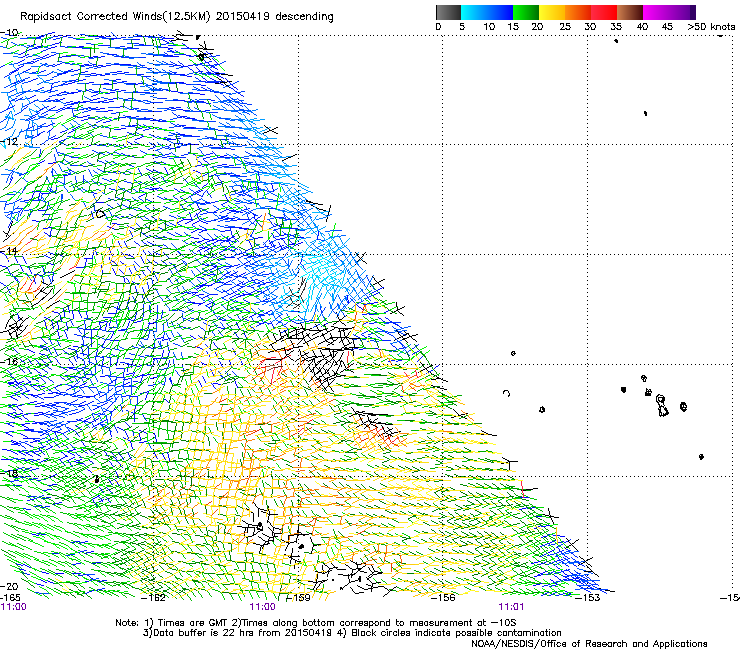Click the '>50 knots' legend label

pyautogui.click(x=711, y=27)
